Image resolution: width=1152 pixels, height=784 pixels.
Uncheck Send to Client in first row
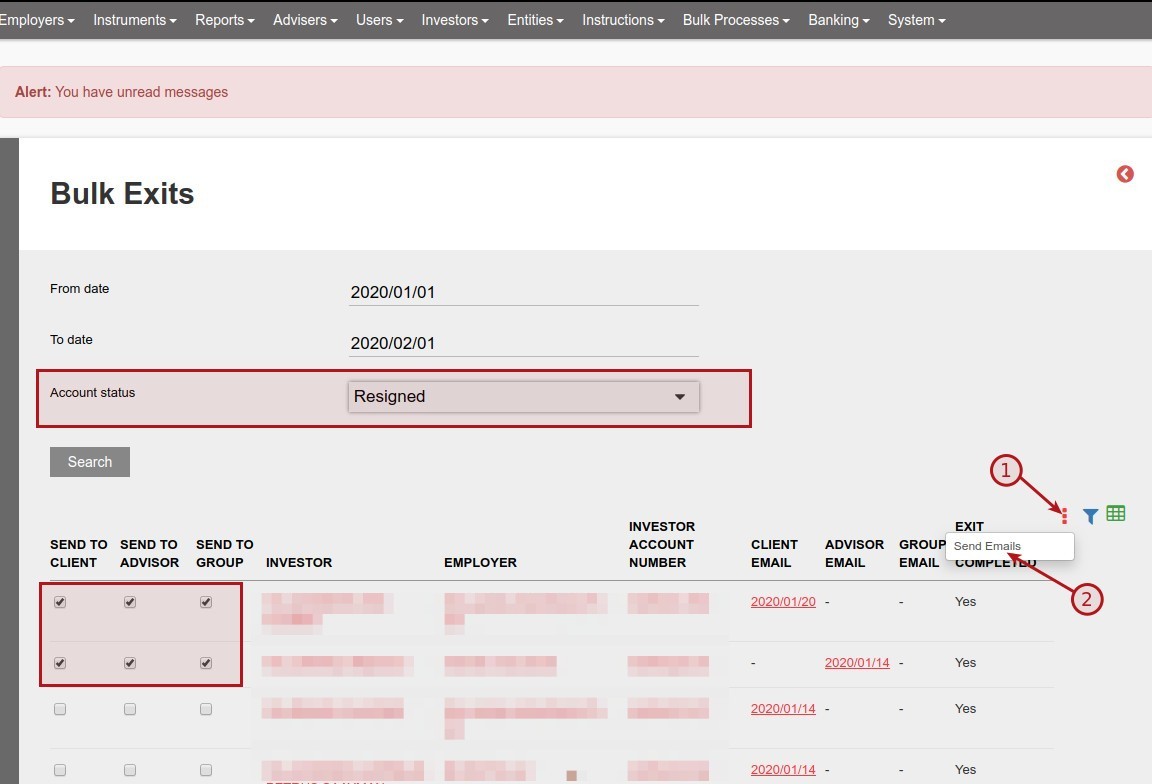tap(60, 602)
